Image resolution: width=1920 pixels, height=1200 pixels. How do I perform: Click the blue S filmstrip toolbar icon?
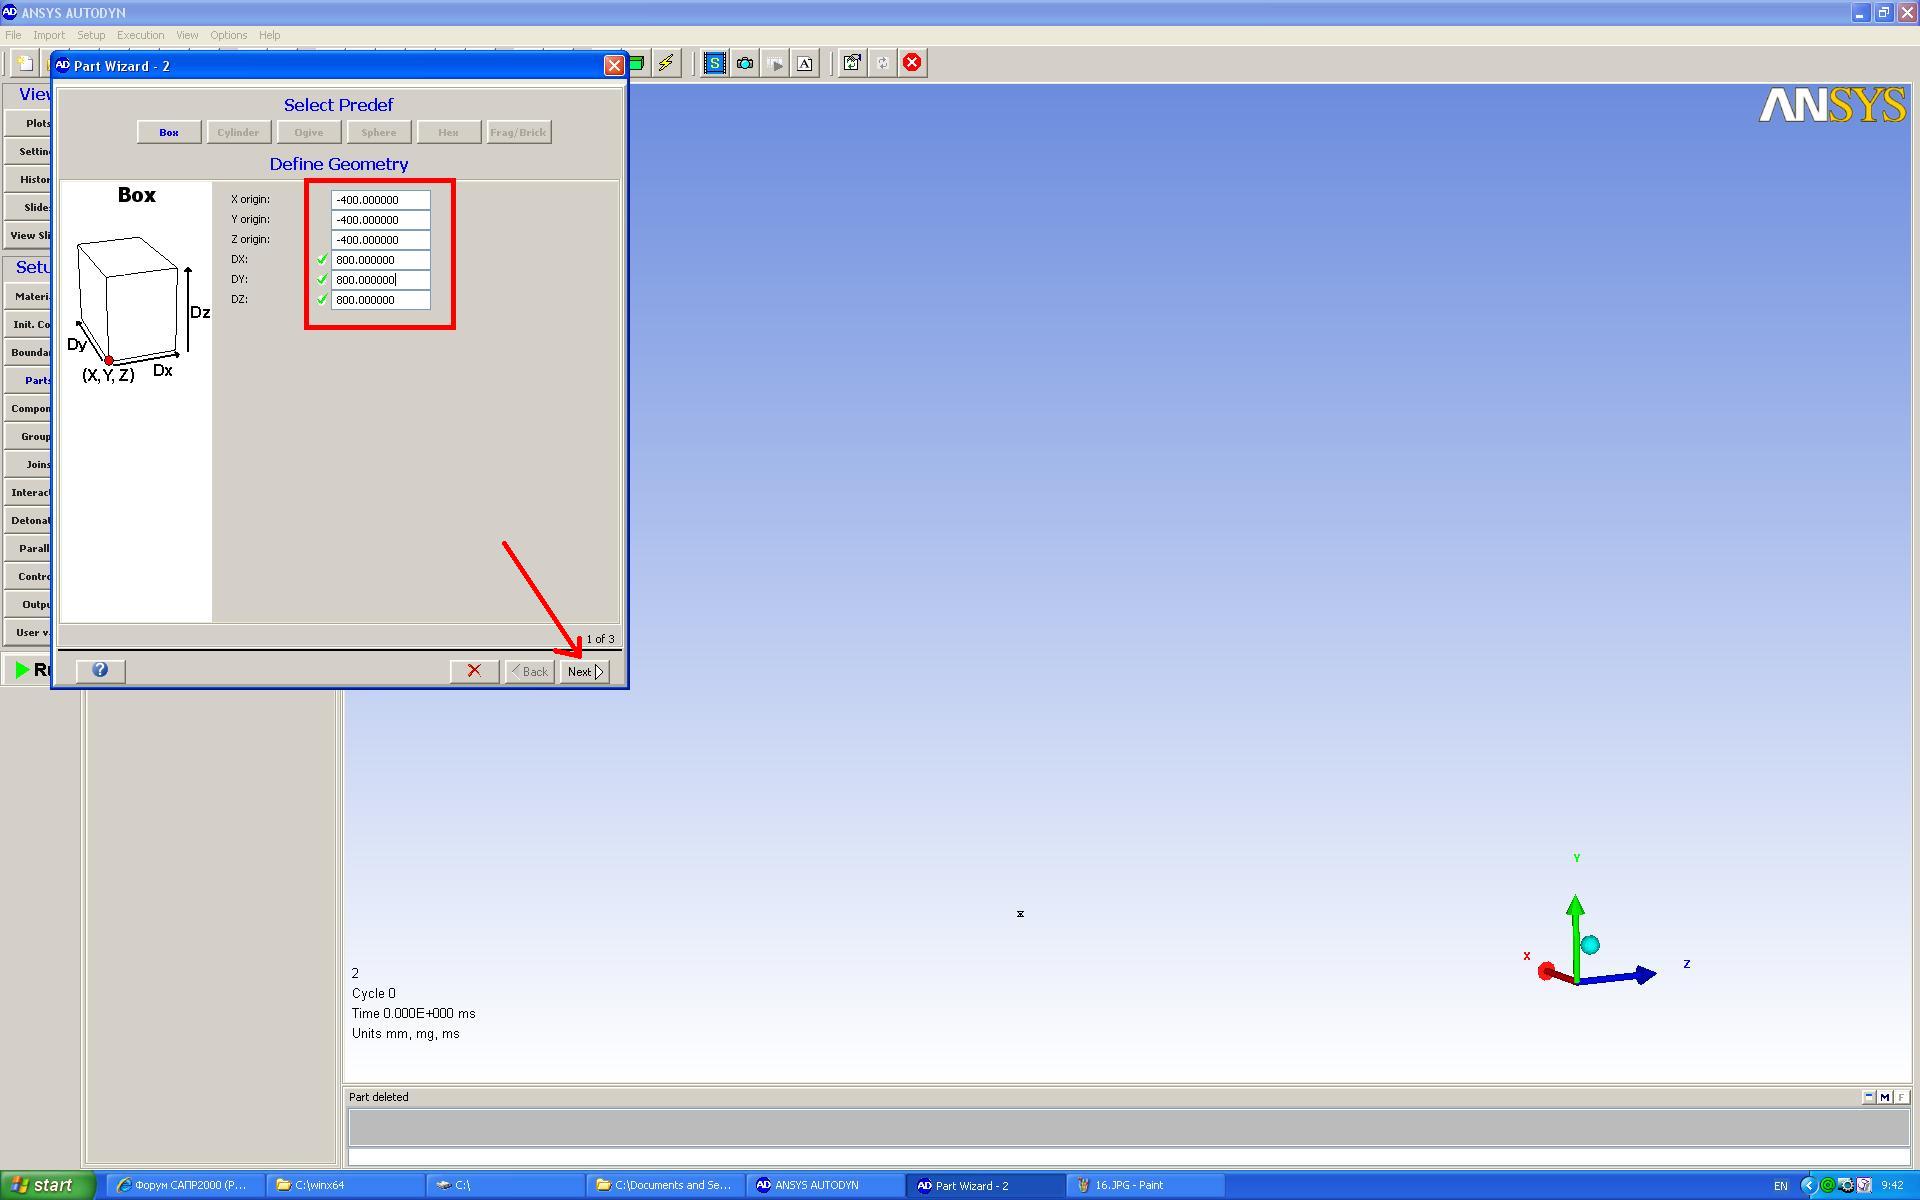click(714, 63)
